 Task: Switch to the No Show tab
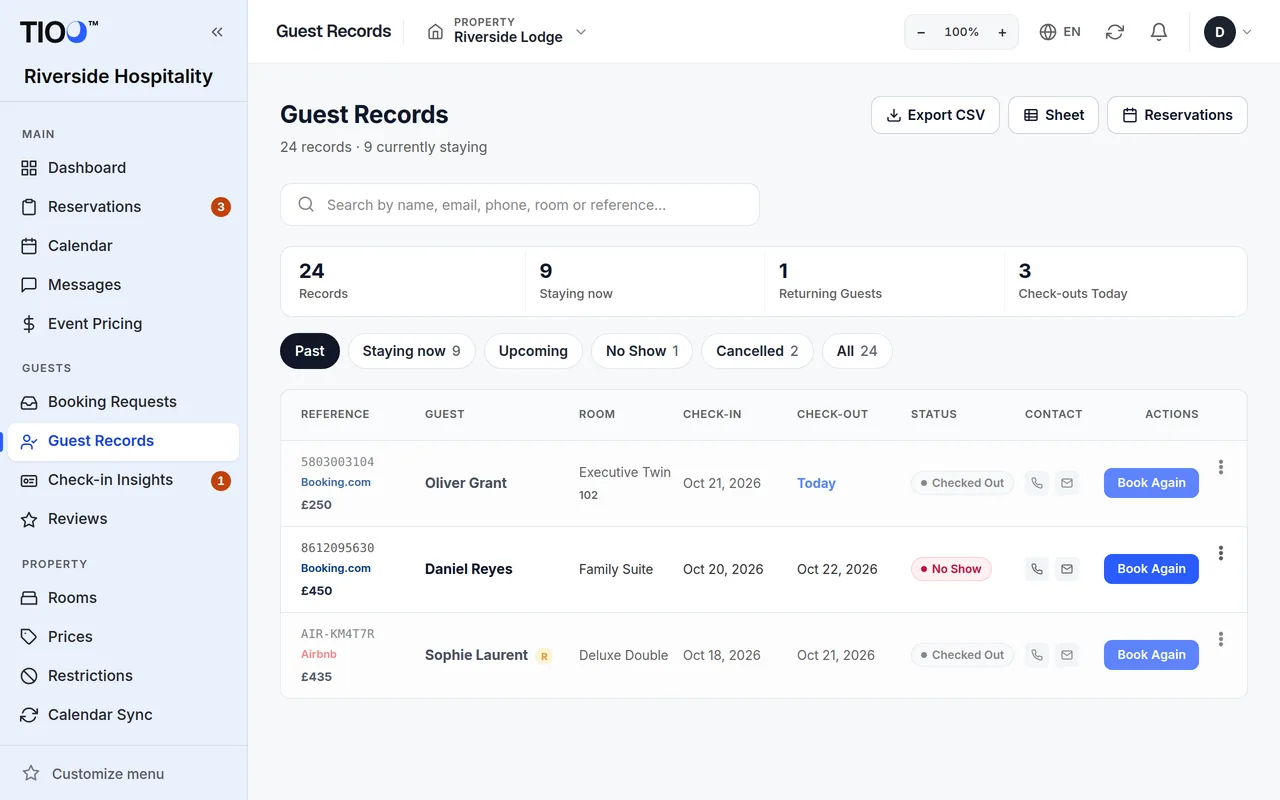pyautogui.click(x=642, y=351)
